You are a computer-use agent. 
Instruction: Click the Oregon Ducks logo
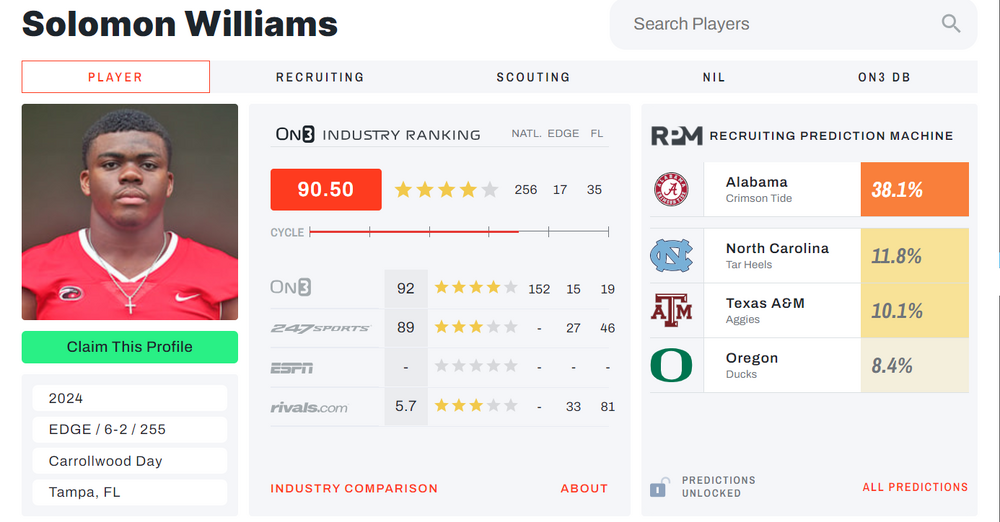671,365
